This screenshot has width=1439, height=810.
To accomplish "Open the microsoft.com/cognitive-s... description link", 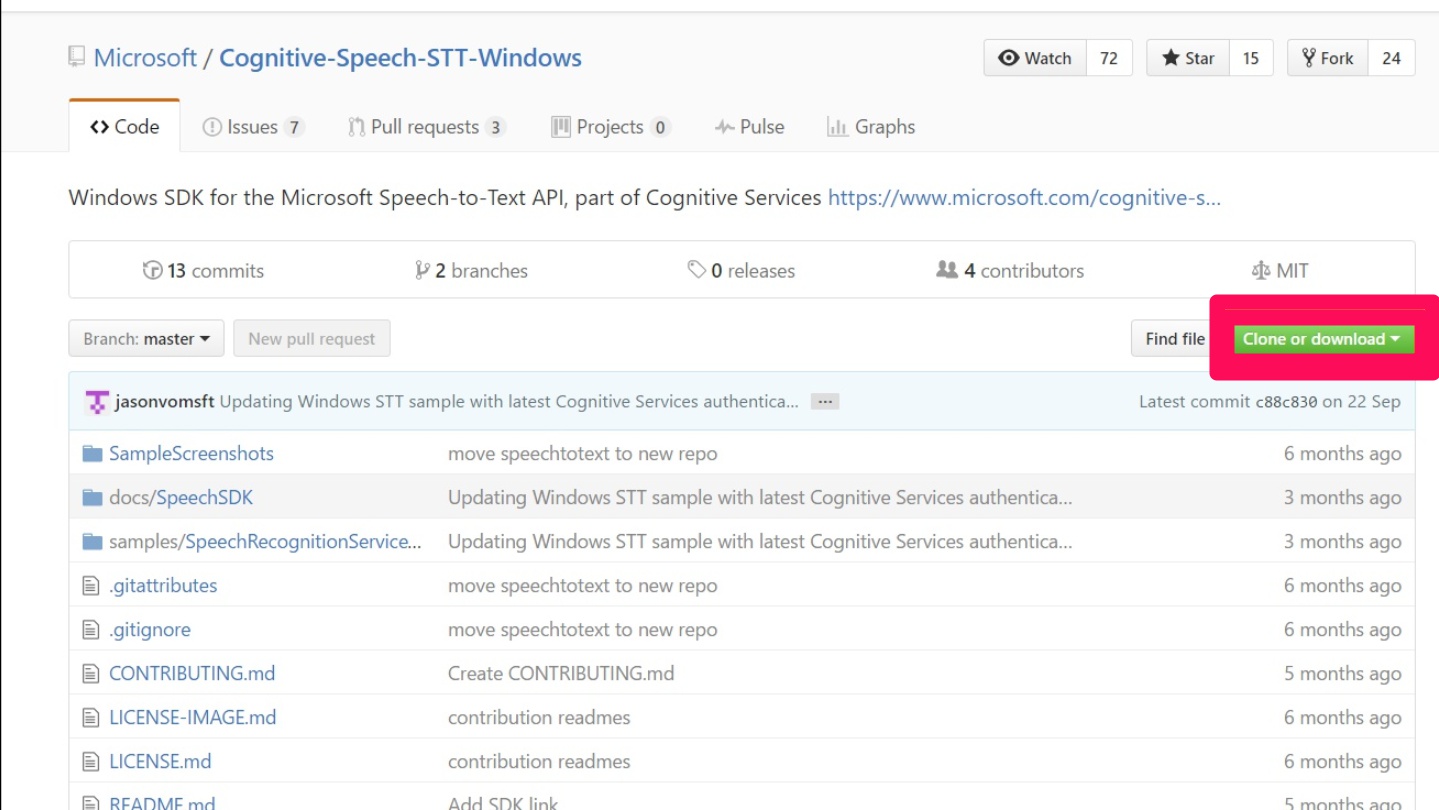I will click(1025, 198).
